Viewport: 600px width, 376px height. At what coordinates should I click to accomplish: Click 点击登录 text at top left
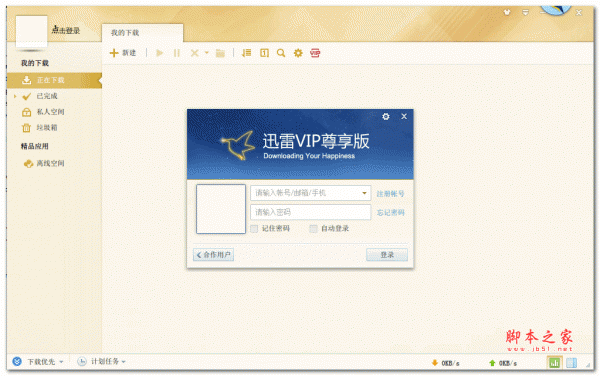[66, 31]
